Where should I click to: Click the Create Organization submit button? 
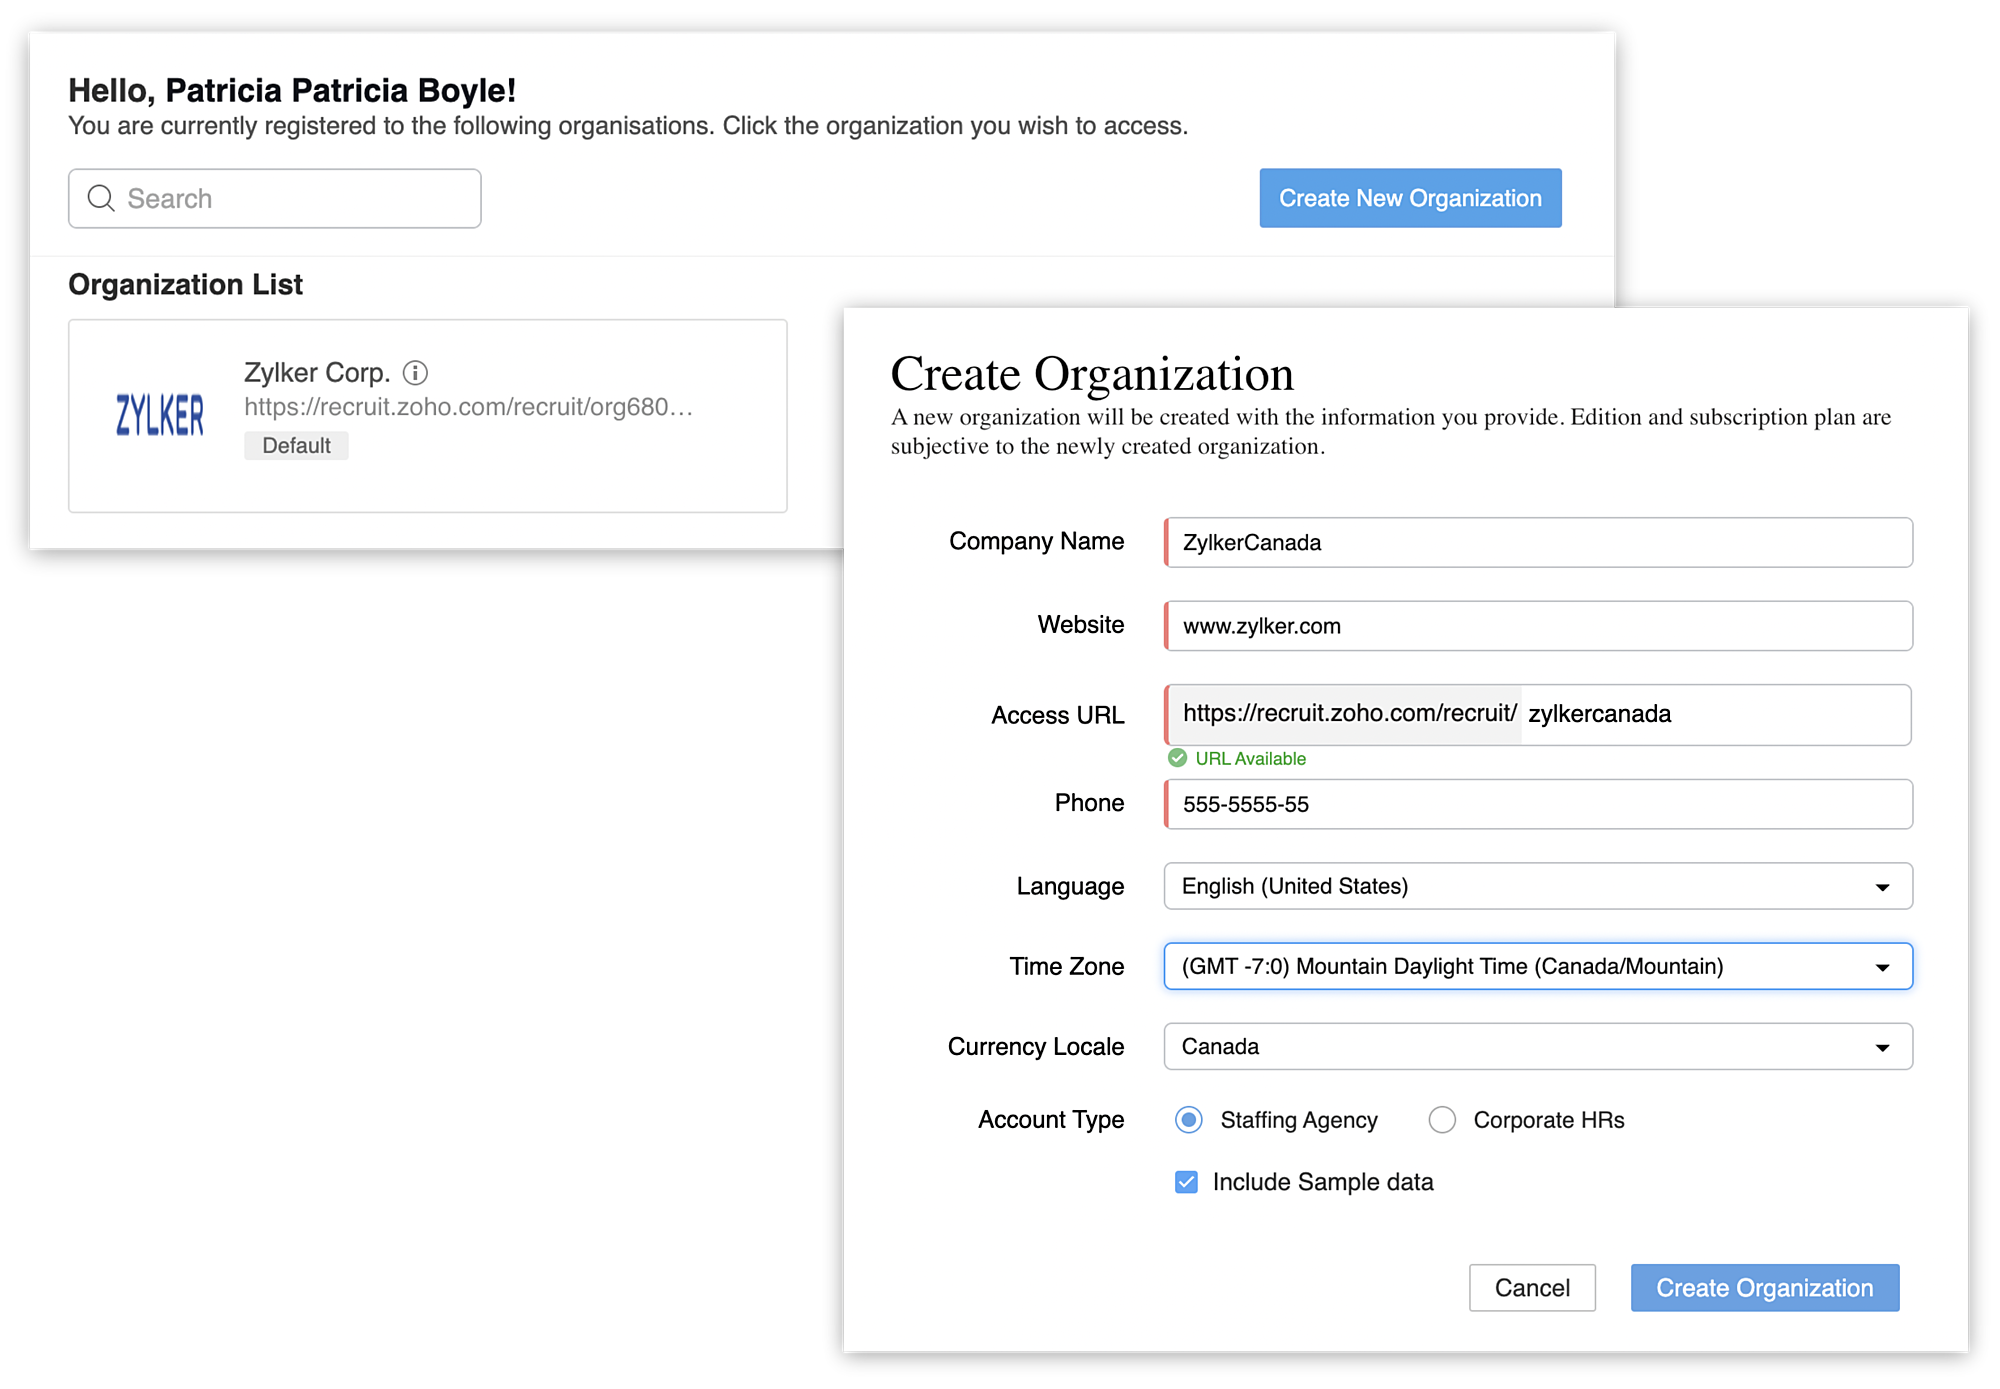pyautogui.click(x=1764, y=1288)
